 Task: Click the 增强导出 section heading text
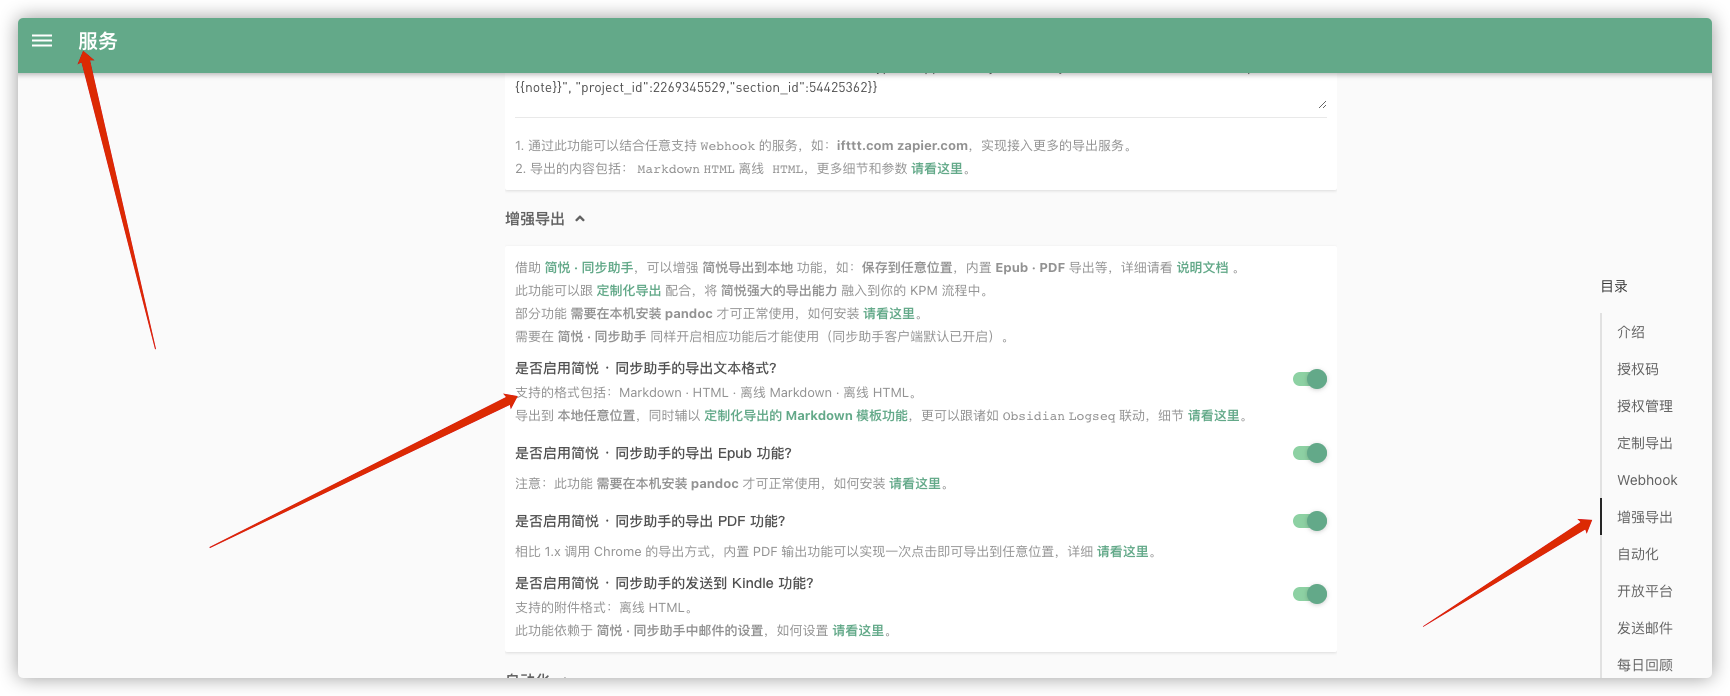[x=535, y=219]
